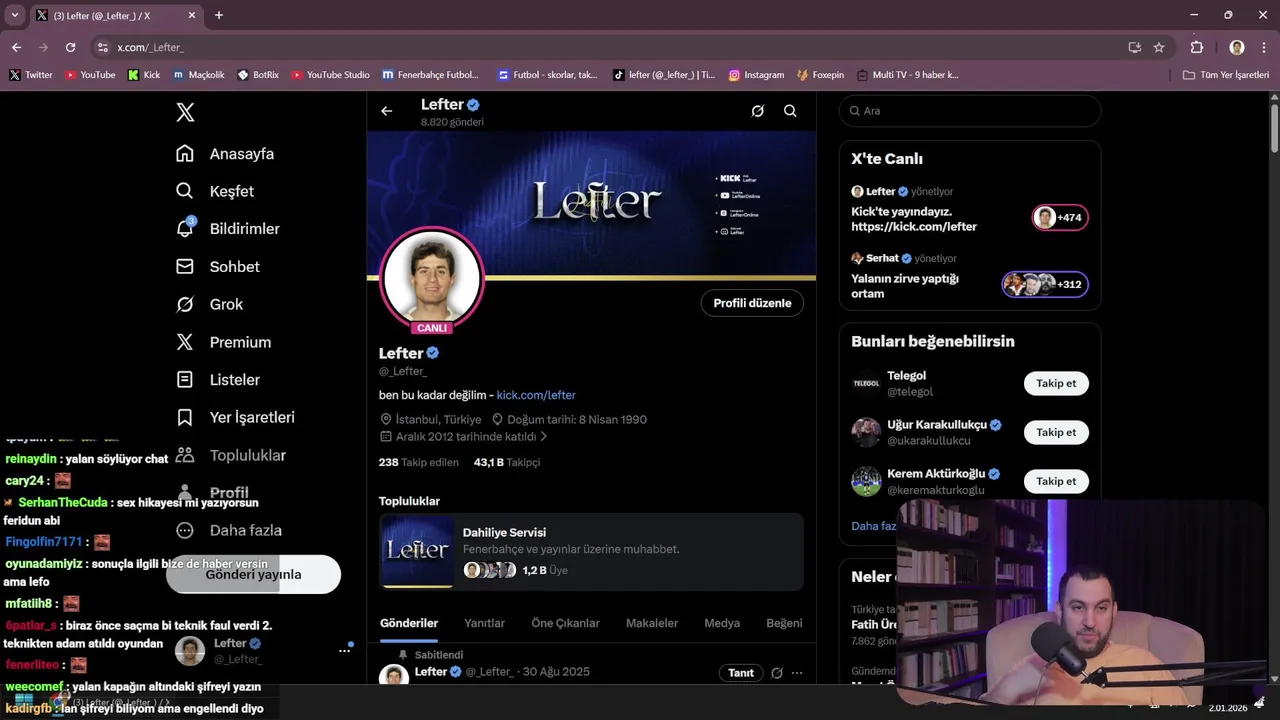Open the Lefter profile avatar

pos(432,279)
